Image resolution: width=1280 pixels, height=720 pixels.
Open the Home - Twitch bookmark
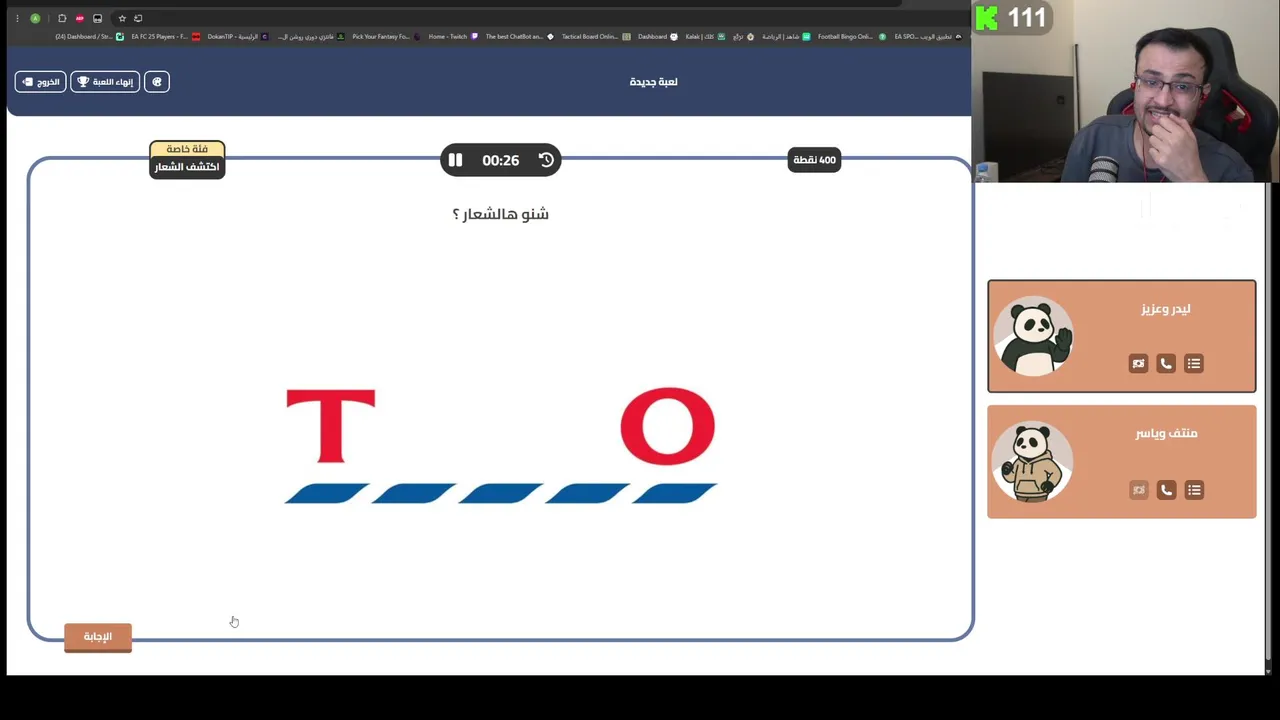click(x=452, y=37)
